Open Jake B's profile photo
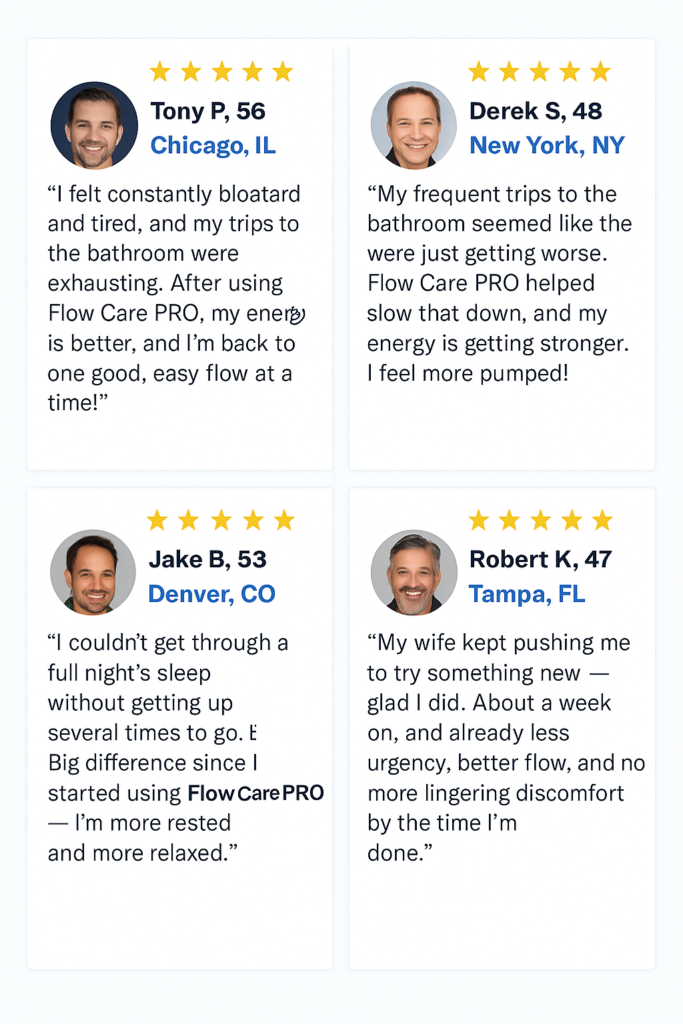Screen dimensions: 683x1024 tap(93, 572)
